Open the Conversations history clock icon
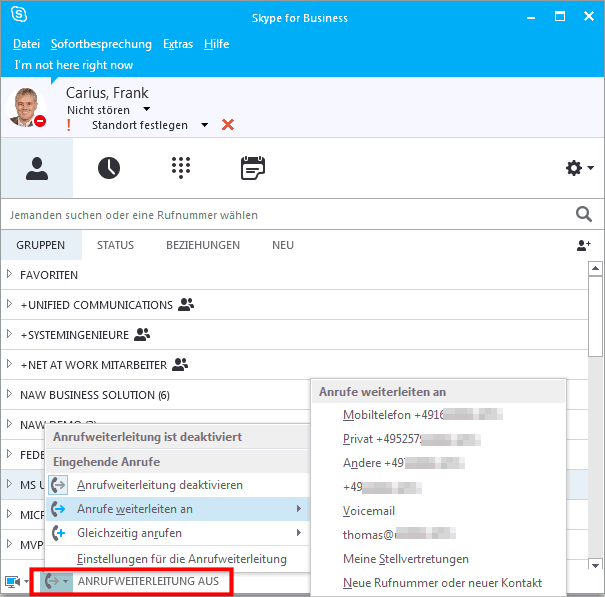 [x=109, y=168]
